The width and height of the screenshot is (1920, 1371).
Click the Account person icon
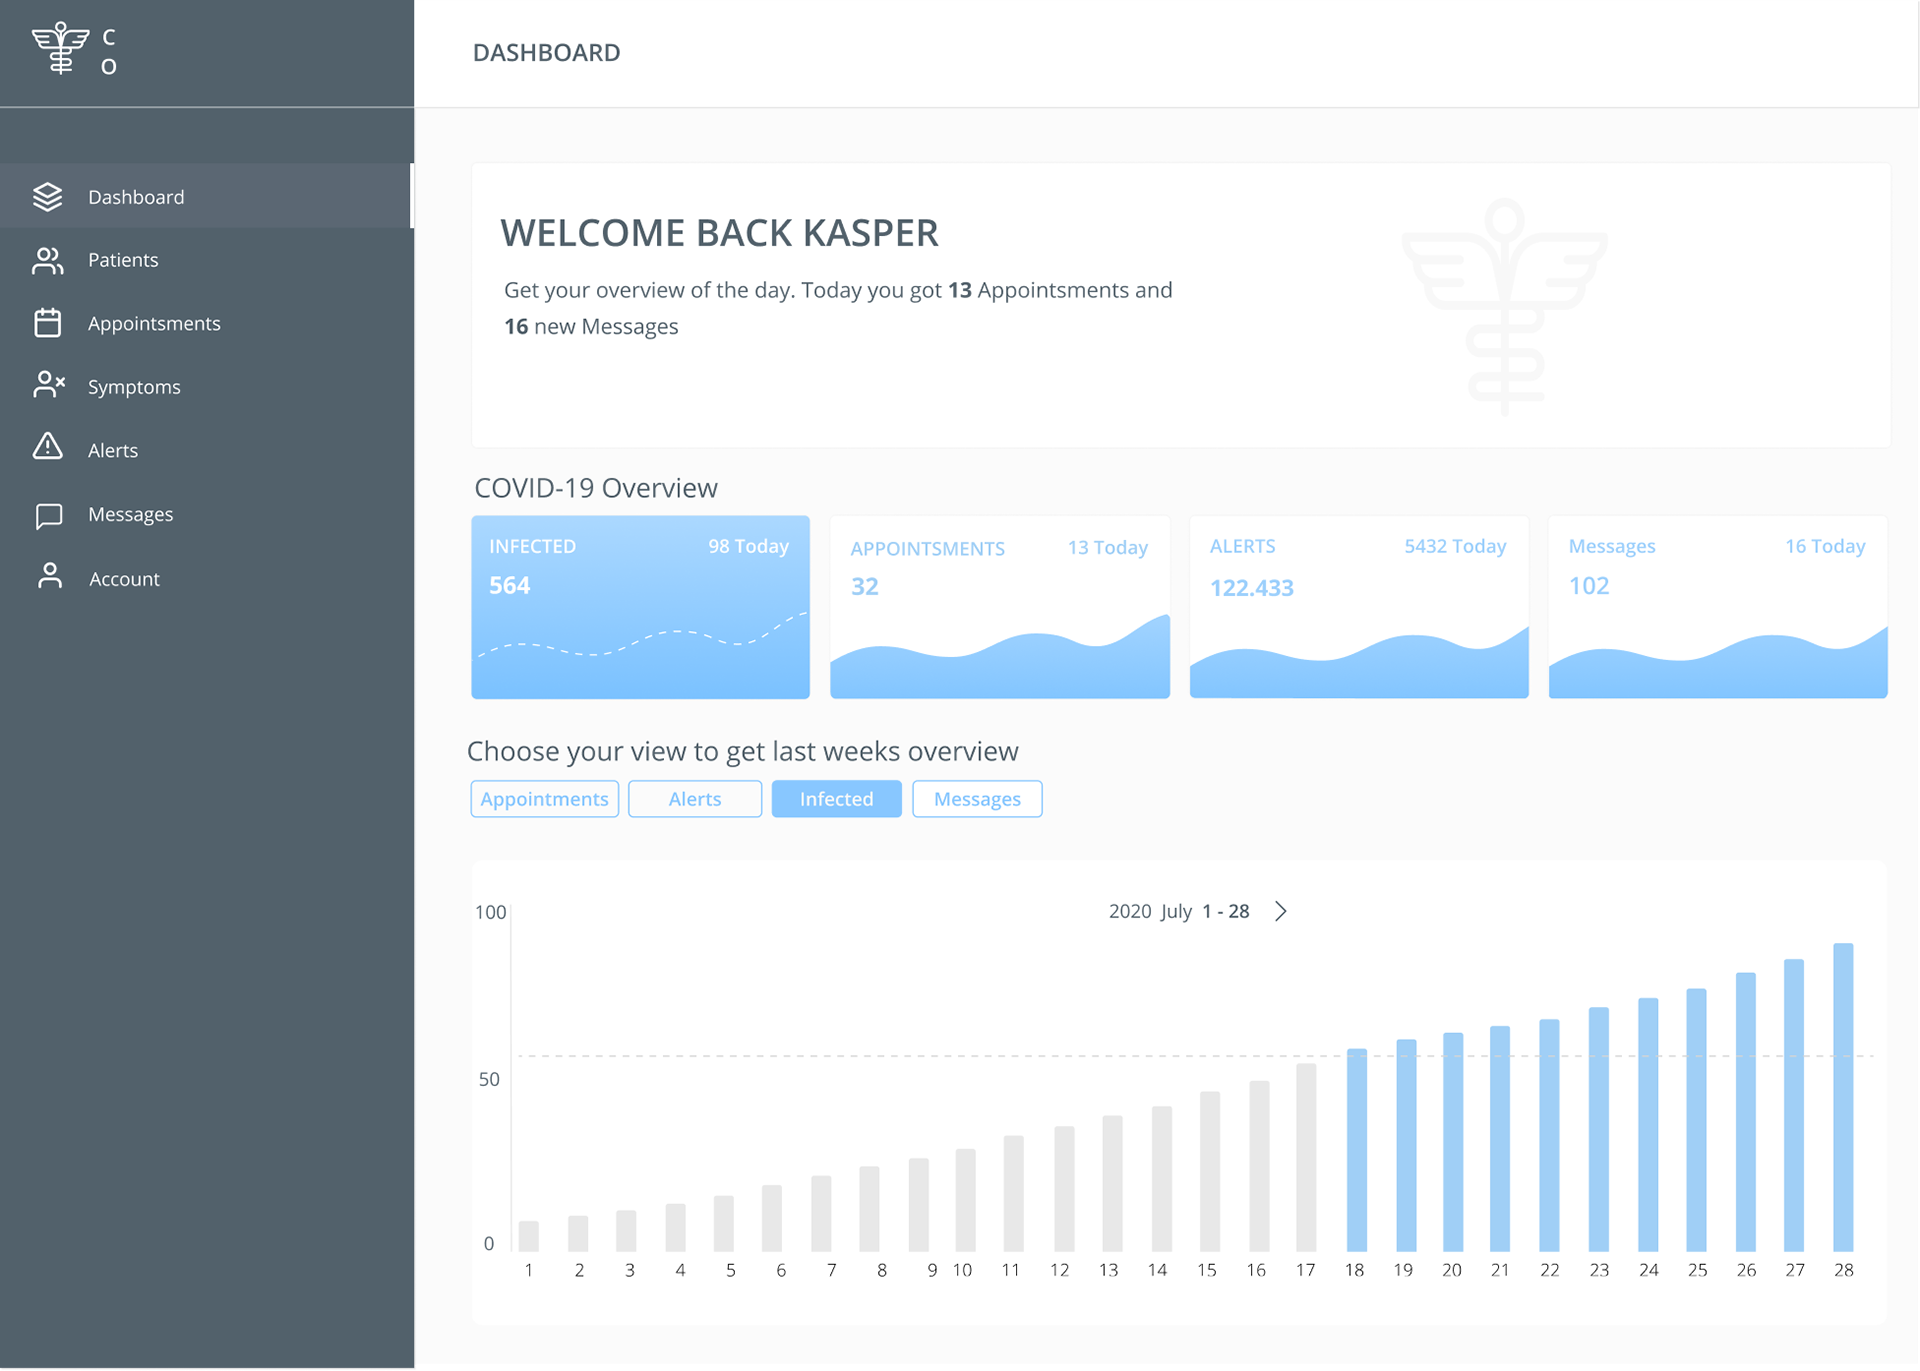[x=49, y=577]
